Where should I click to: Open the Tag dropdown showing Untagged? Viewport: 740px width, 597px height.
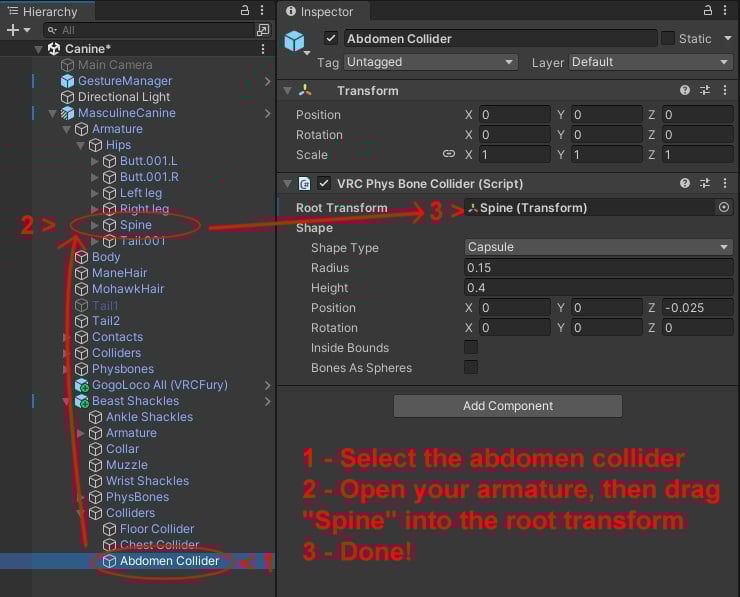point(430,62)
